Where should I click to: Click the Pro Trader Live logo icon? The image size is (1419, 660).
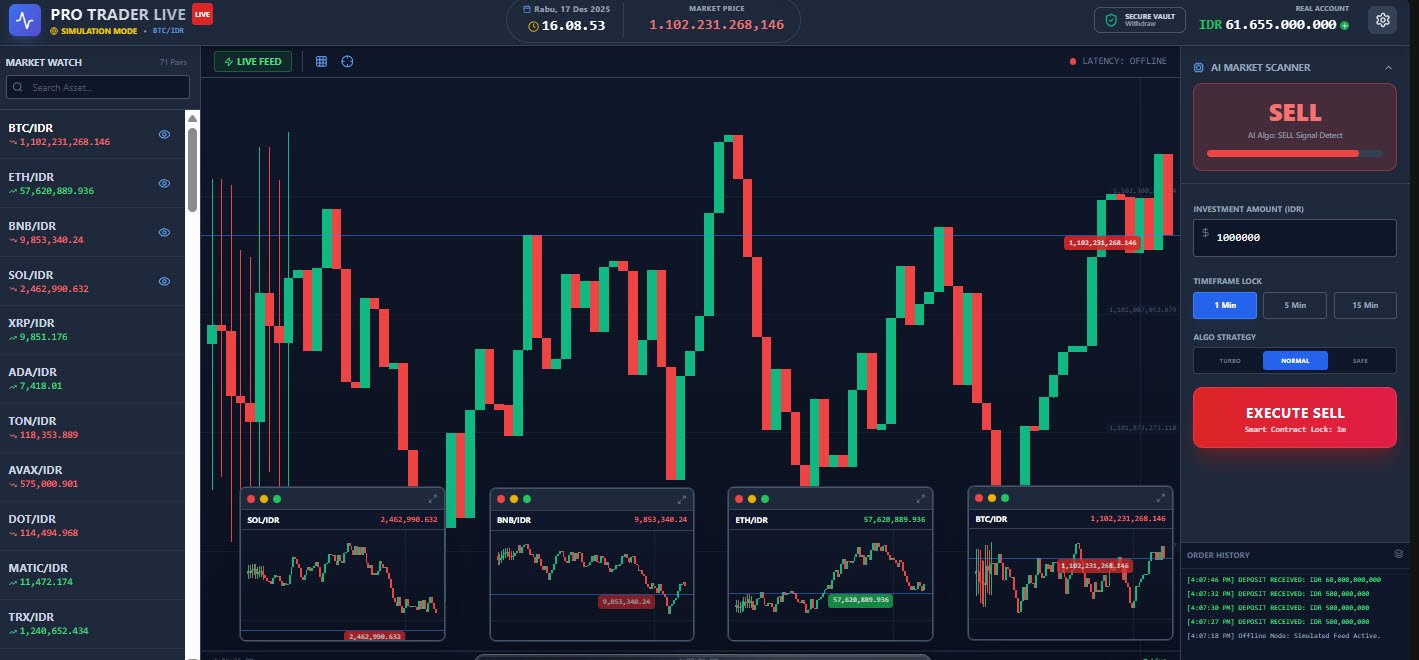25,19
